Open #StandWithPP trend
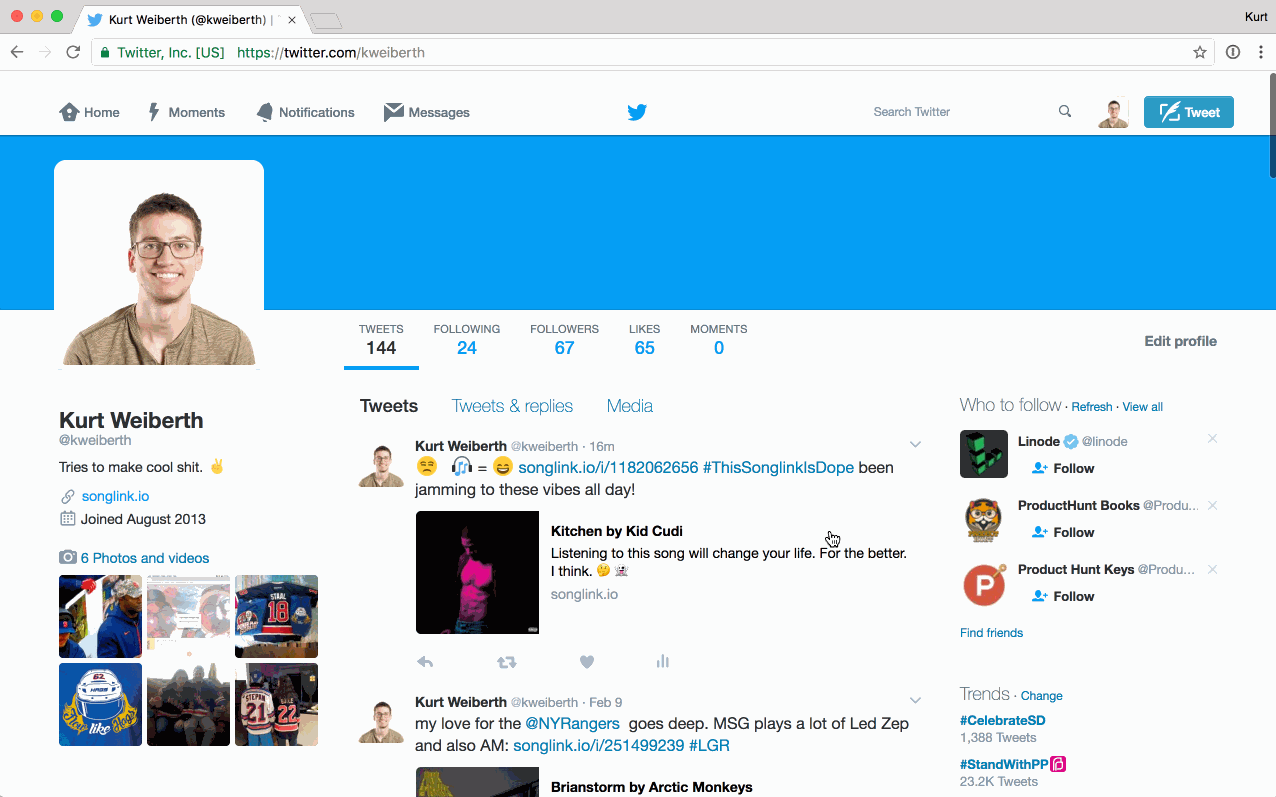Viewport: 1276px width, 797px height. point(1004,764)
